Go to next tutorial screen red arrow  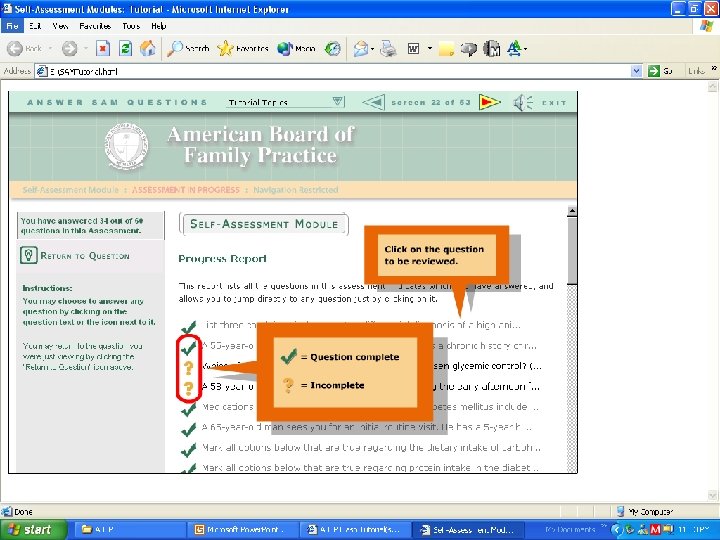click(489, 102)
